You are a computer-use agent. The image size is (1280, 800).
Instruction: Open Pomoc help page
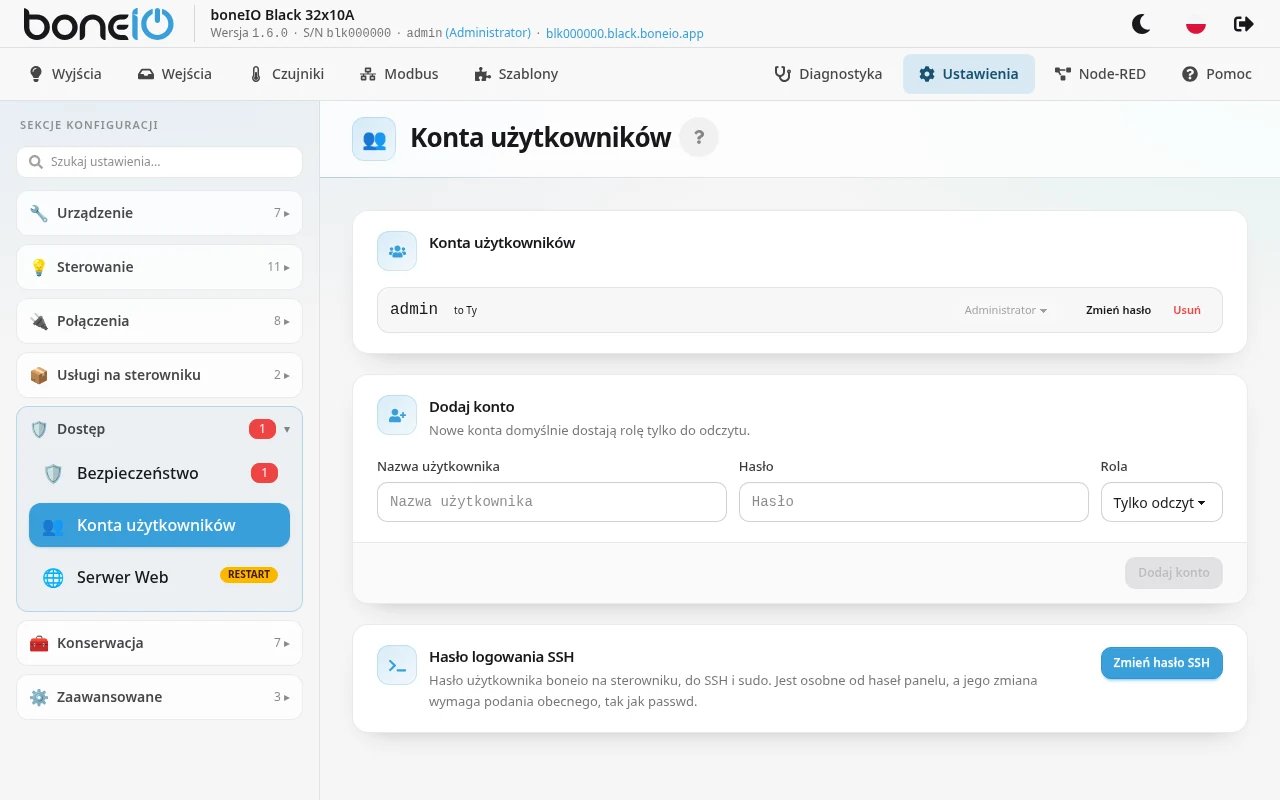pyautogui.click(x=1217, y=74)
